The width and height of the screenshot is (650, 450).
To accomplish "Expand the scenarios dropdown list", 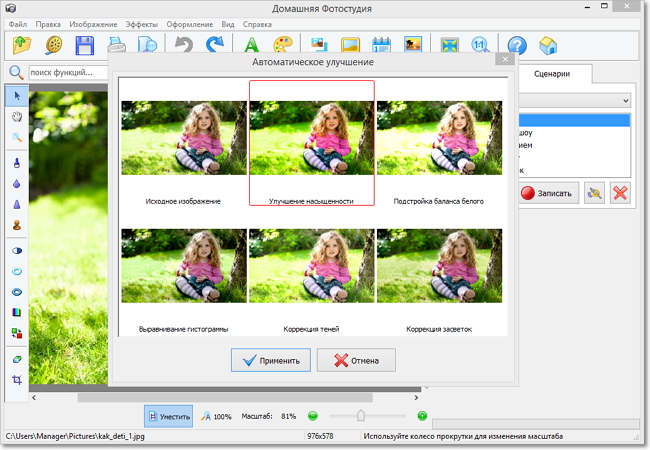I will tap(626, 100).
